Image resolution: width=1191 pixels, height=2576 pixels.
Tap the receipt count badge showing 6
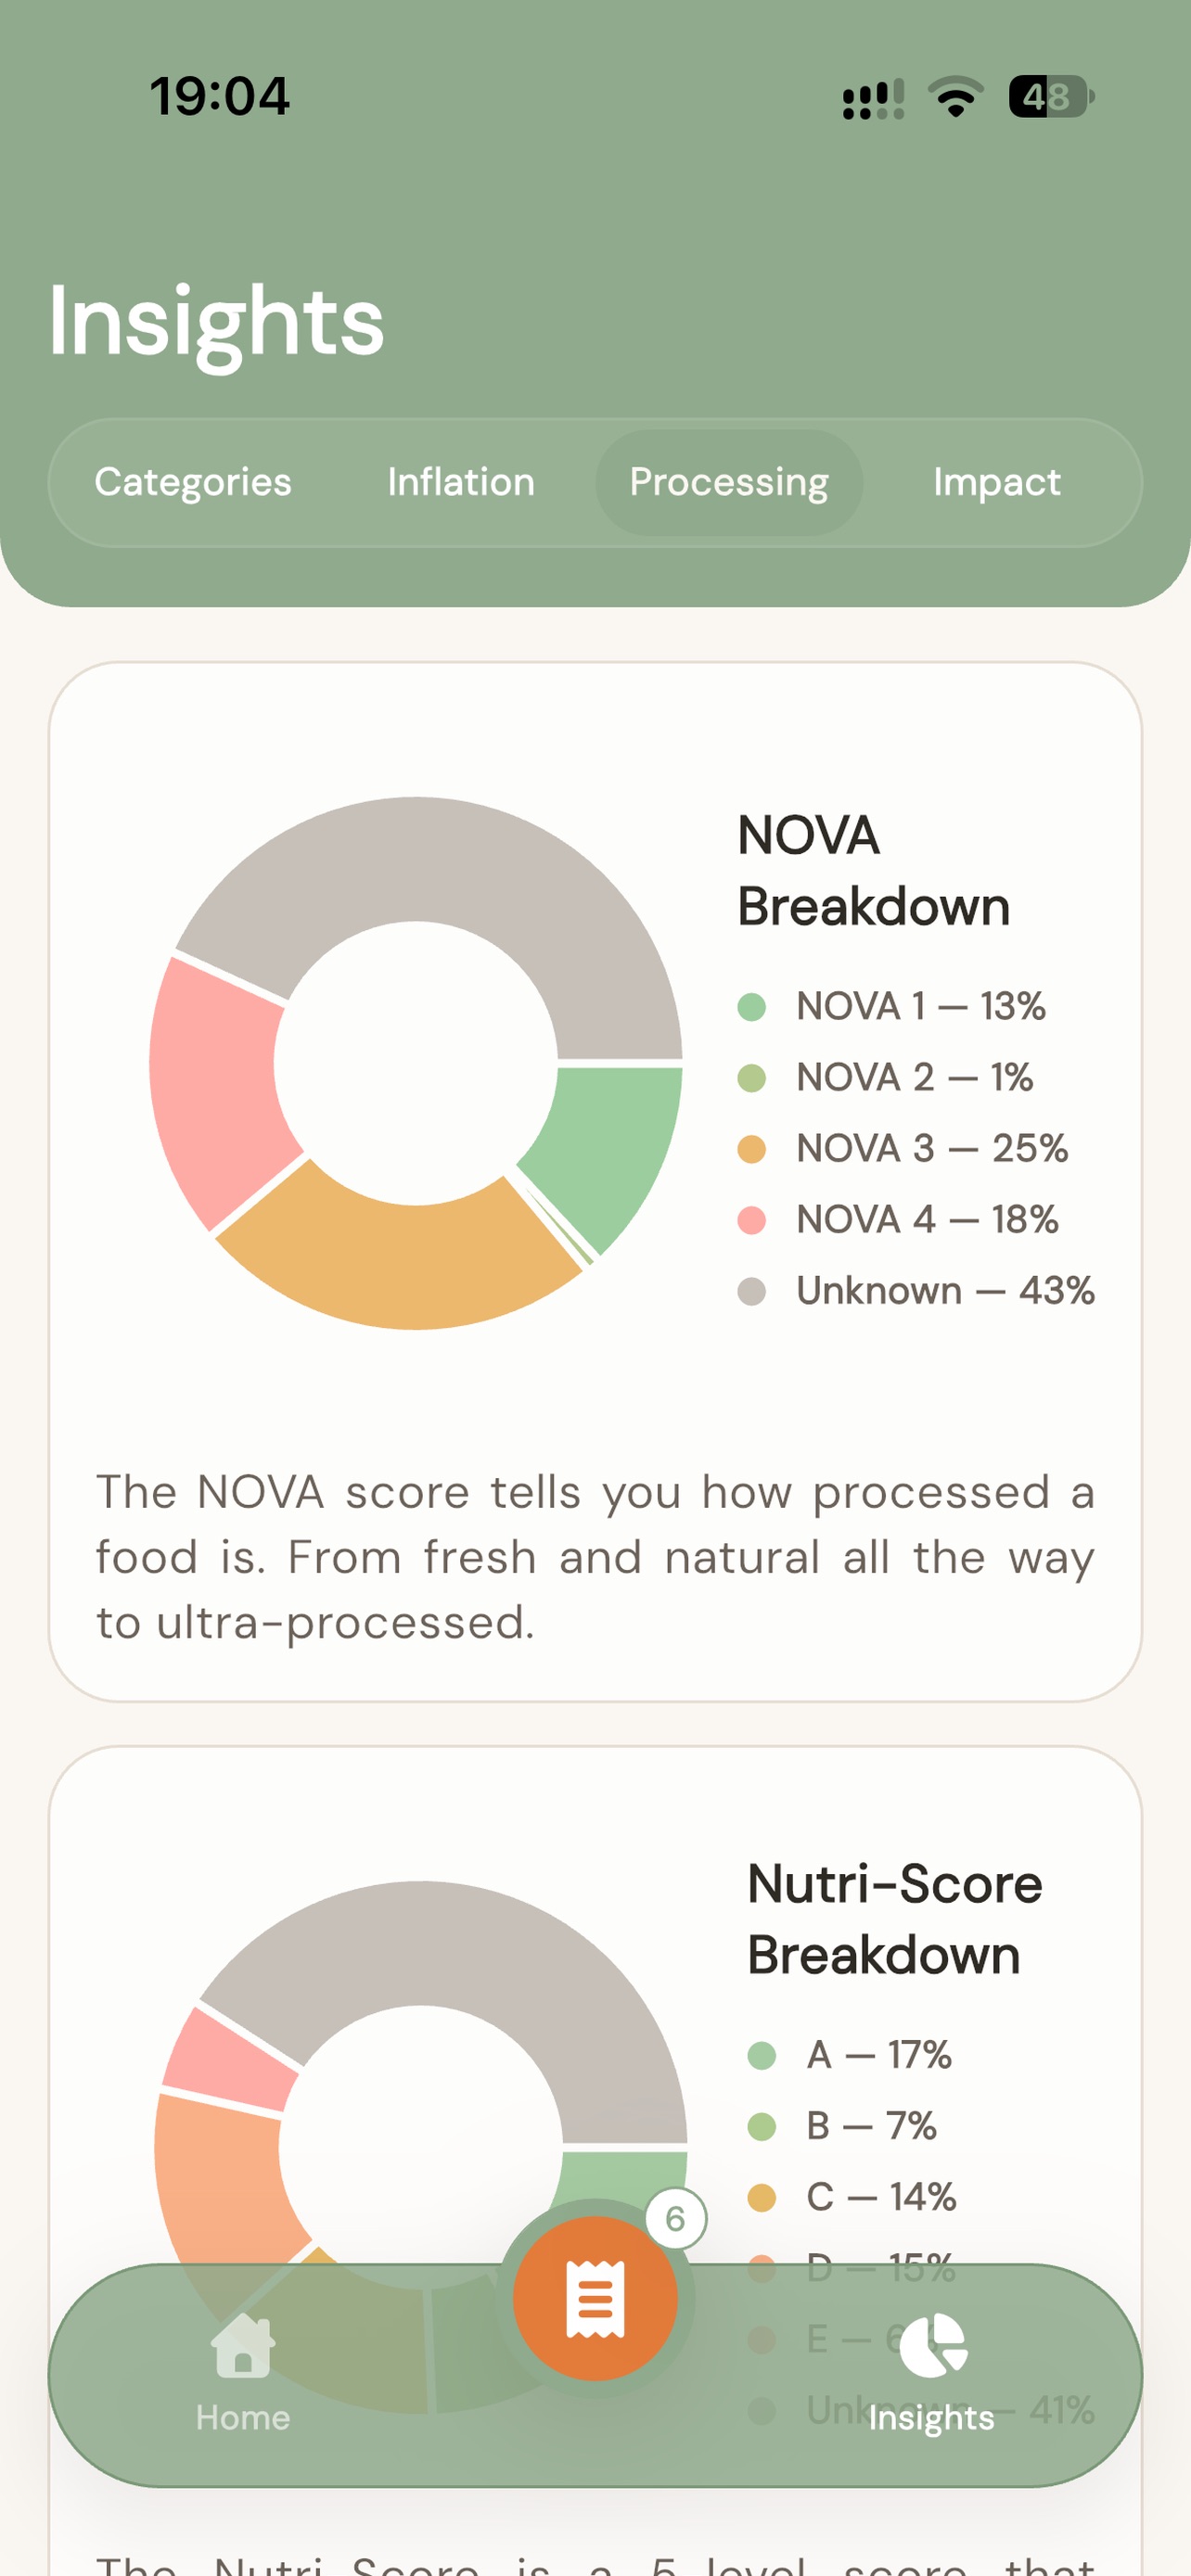tap(675, 2218)
